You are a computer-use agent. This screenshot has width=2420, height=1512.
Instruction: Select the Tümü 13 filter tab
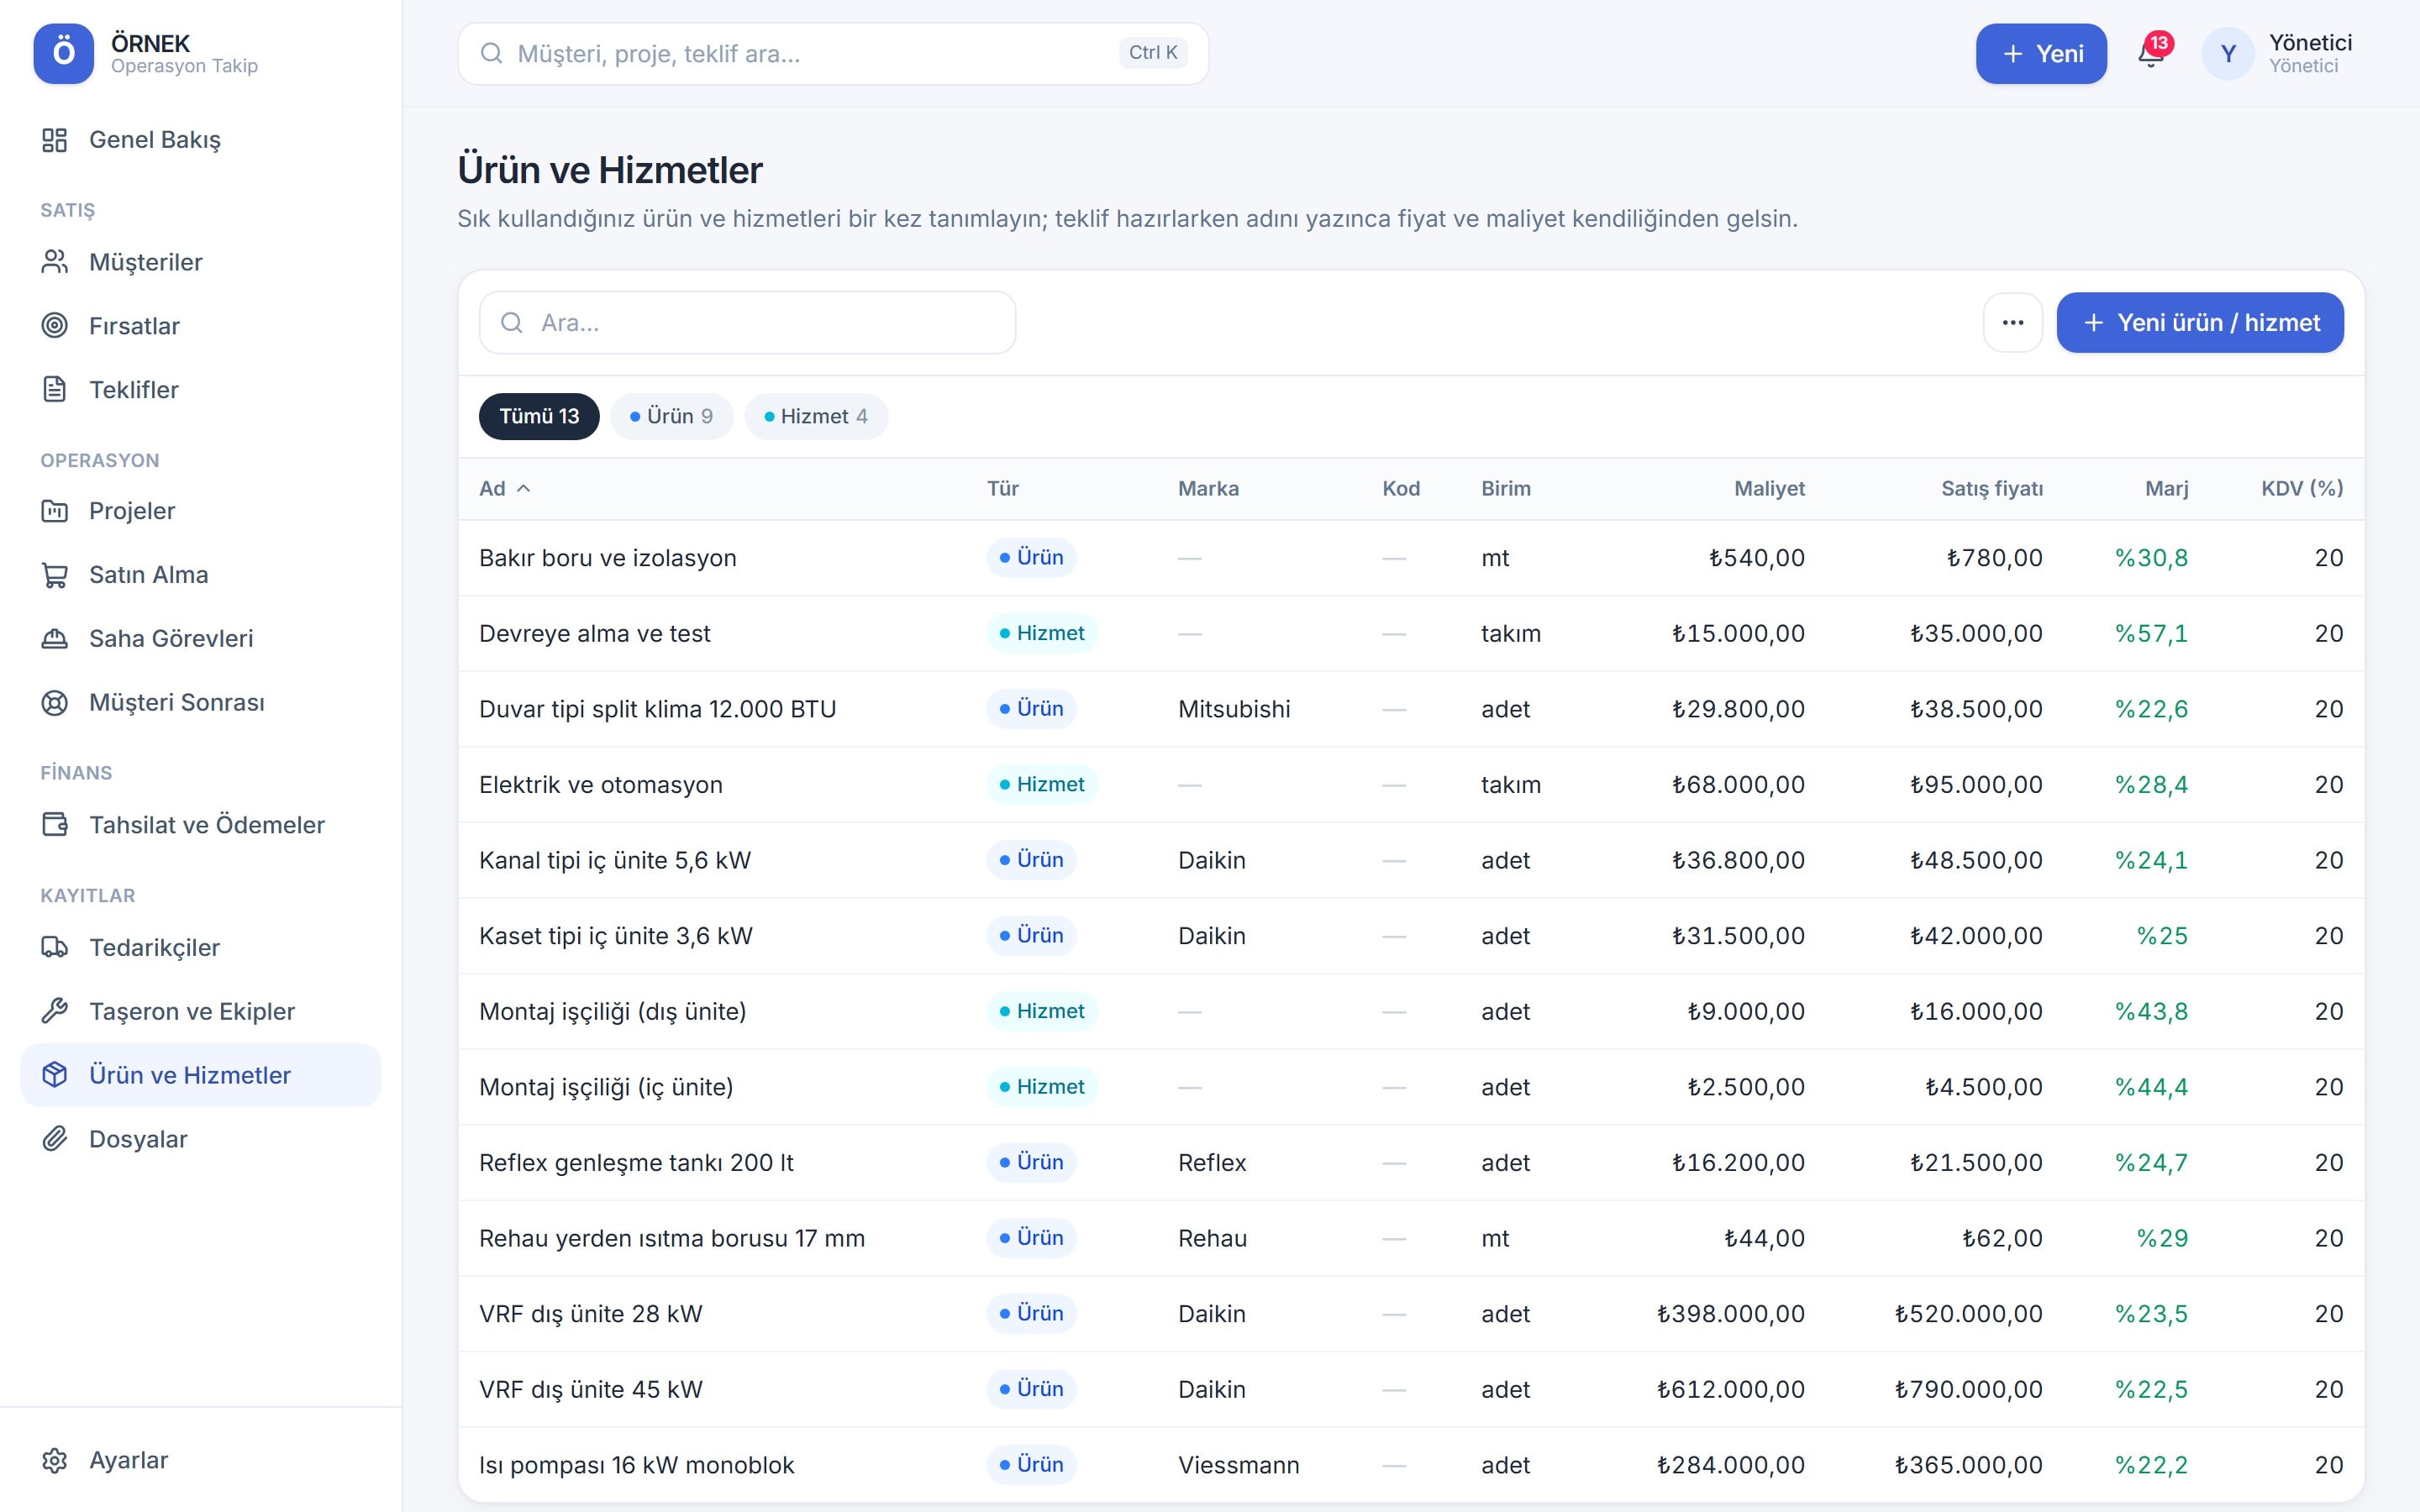click(x=539, y=417)
